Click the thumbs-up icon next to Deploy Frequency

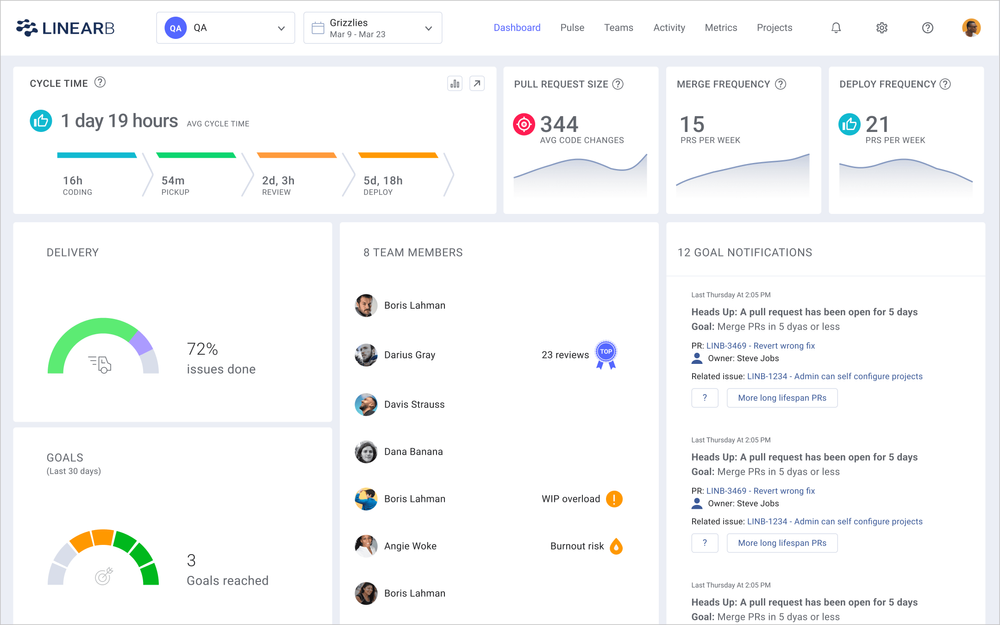(849, 125)
